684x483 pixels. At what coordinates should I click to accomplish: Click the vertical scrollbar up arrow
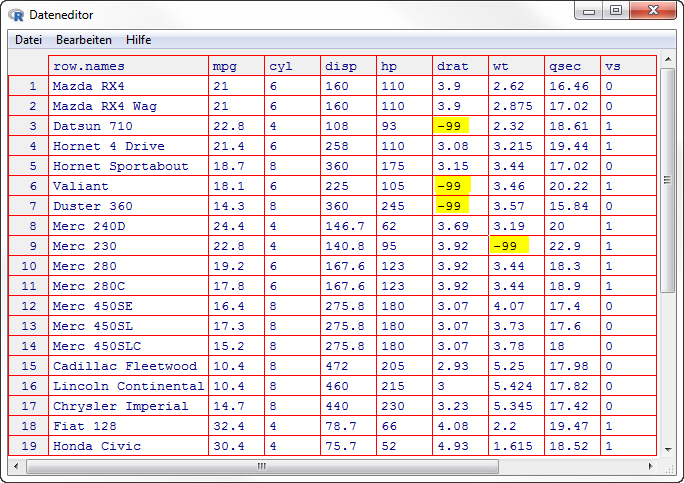tap(668, 63)
